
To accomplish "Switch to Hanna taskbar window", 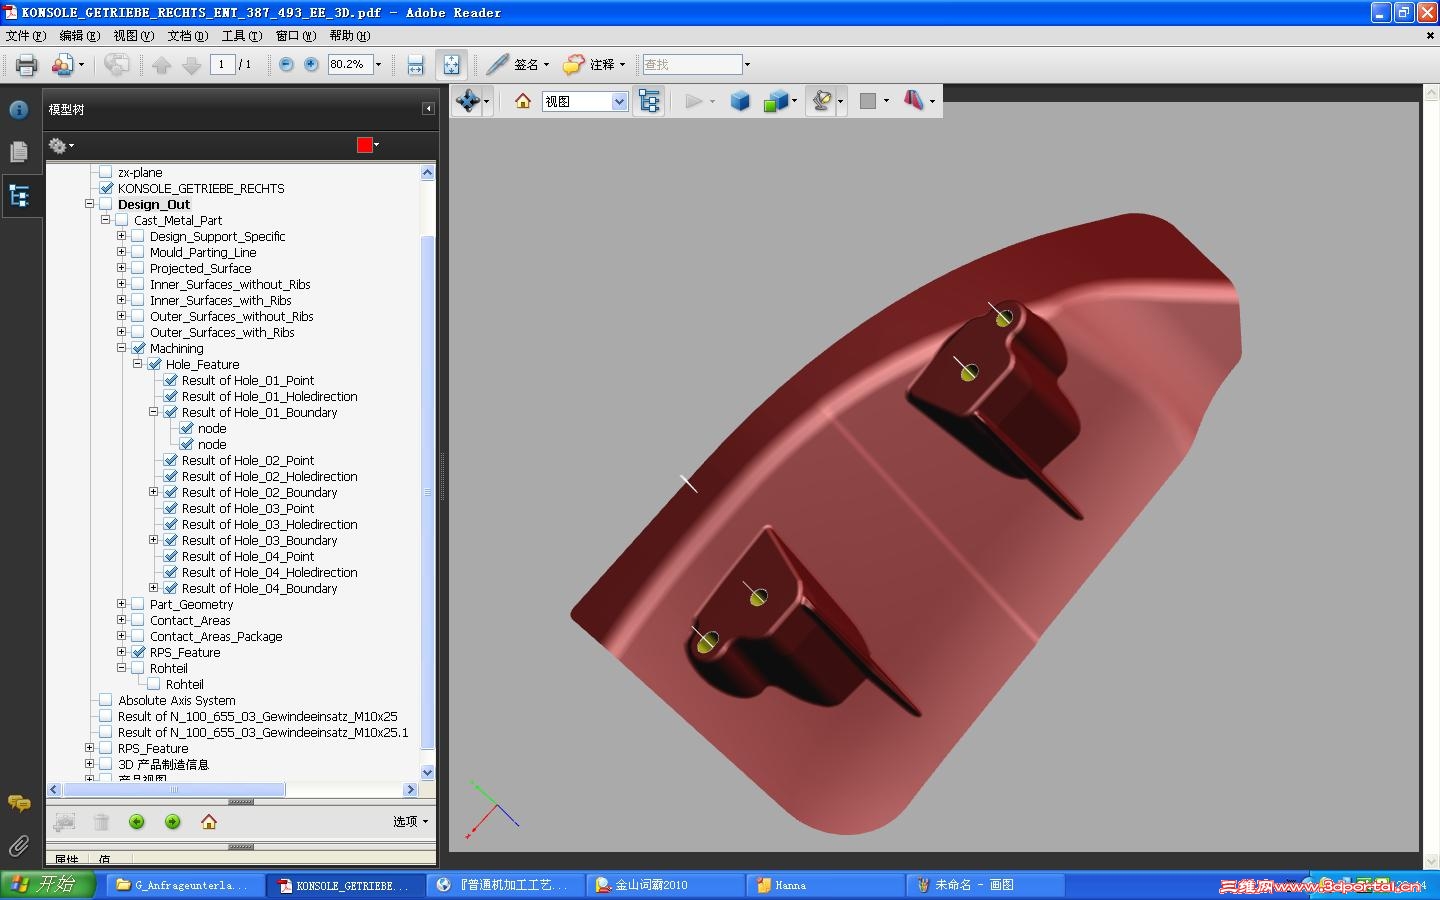I will [825, 885].
